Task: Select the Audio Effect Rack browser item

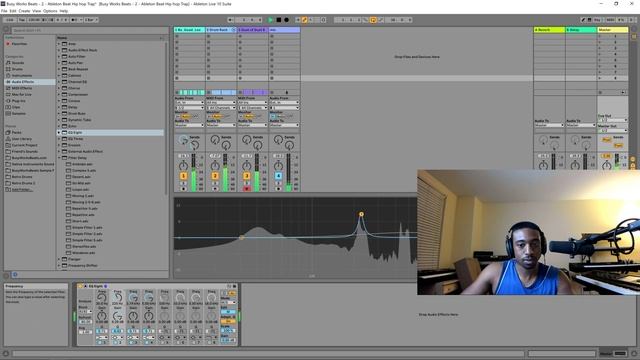Action: (x=82, y=50)
